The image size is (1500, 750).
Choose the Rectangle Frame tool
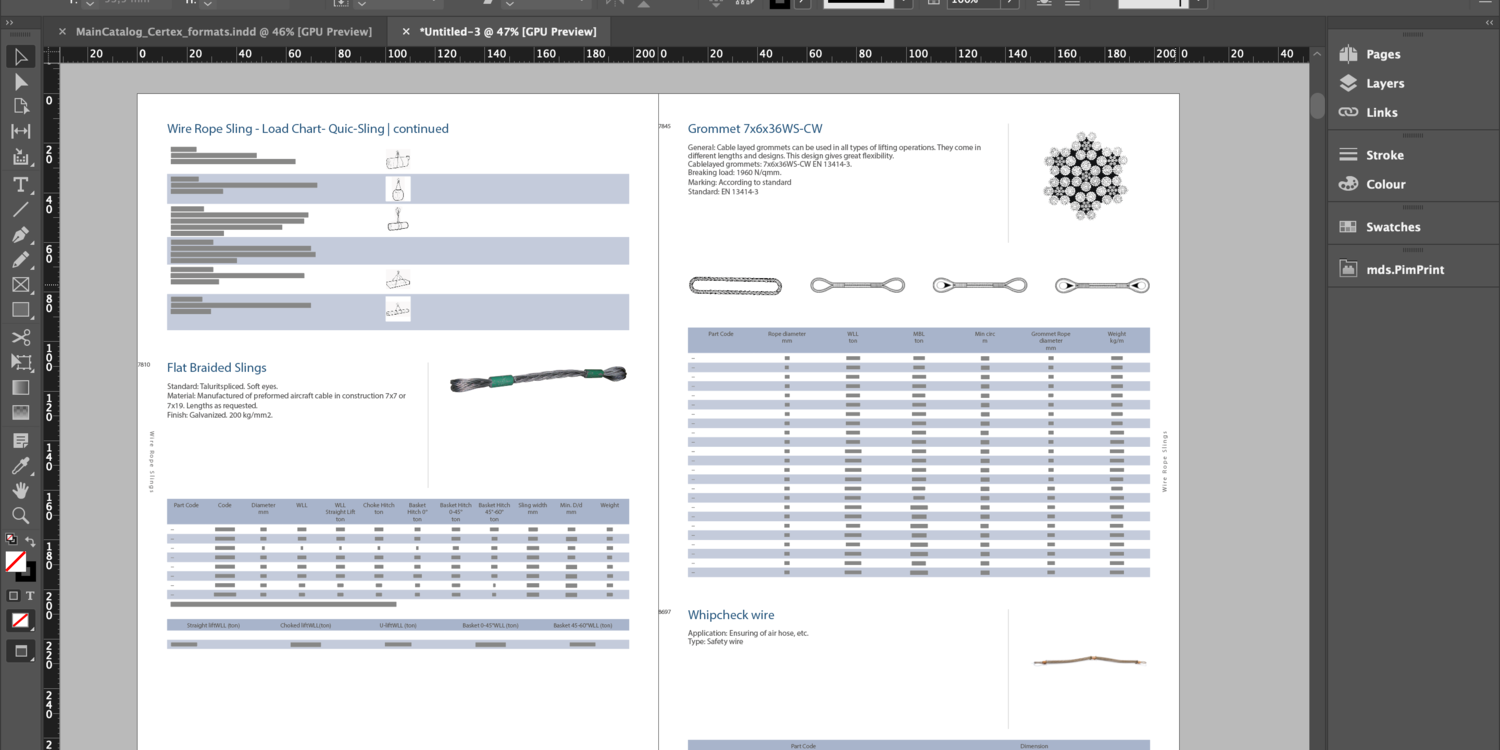(20, 285)
